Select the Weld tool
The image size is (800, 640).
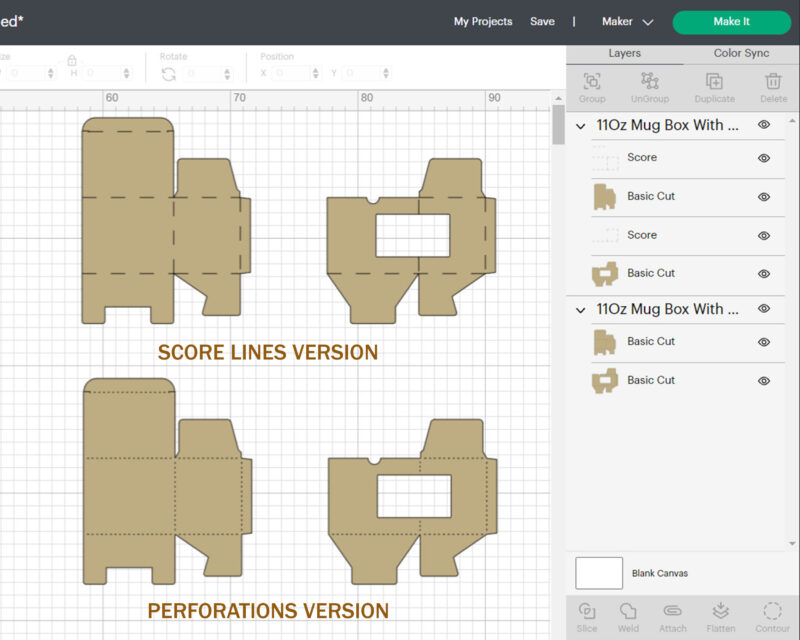point(628,614)
